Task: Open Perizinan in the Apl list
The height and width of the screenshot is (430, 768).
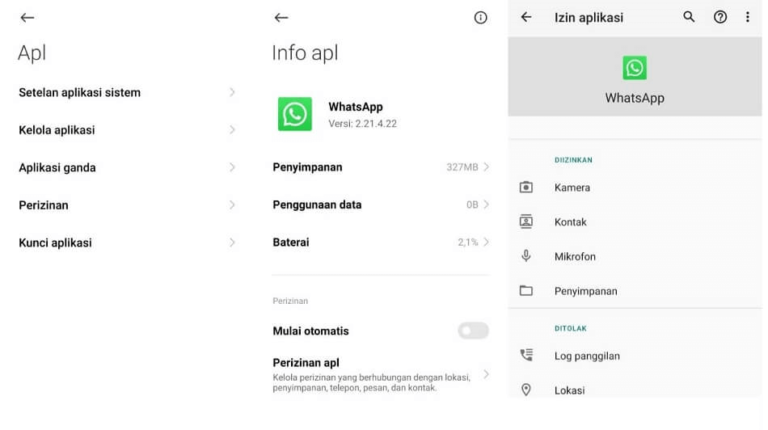Action: tap(127, 205)
